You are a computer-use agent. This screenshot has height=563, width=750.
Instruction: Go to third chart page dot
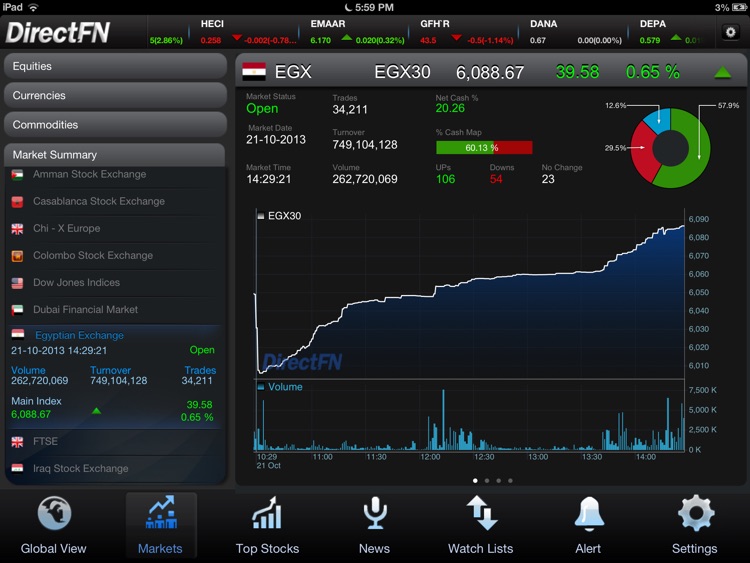tap(498, 481)
